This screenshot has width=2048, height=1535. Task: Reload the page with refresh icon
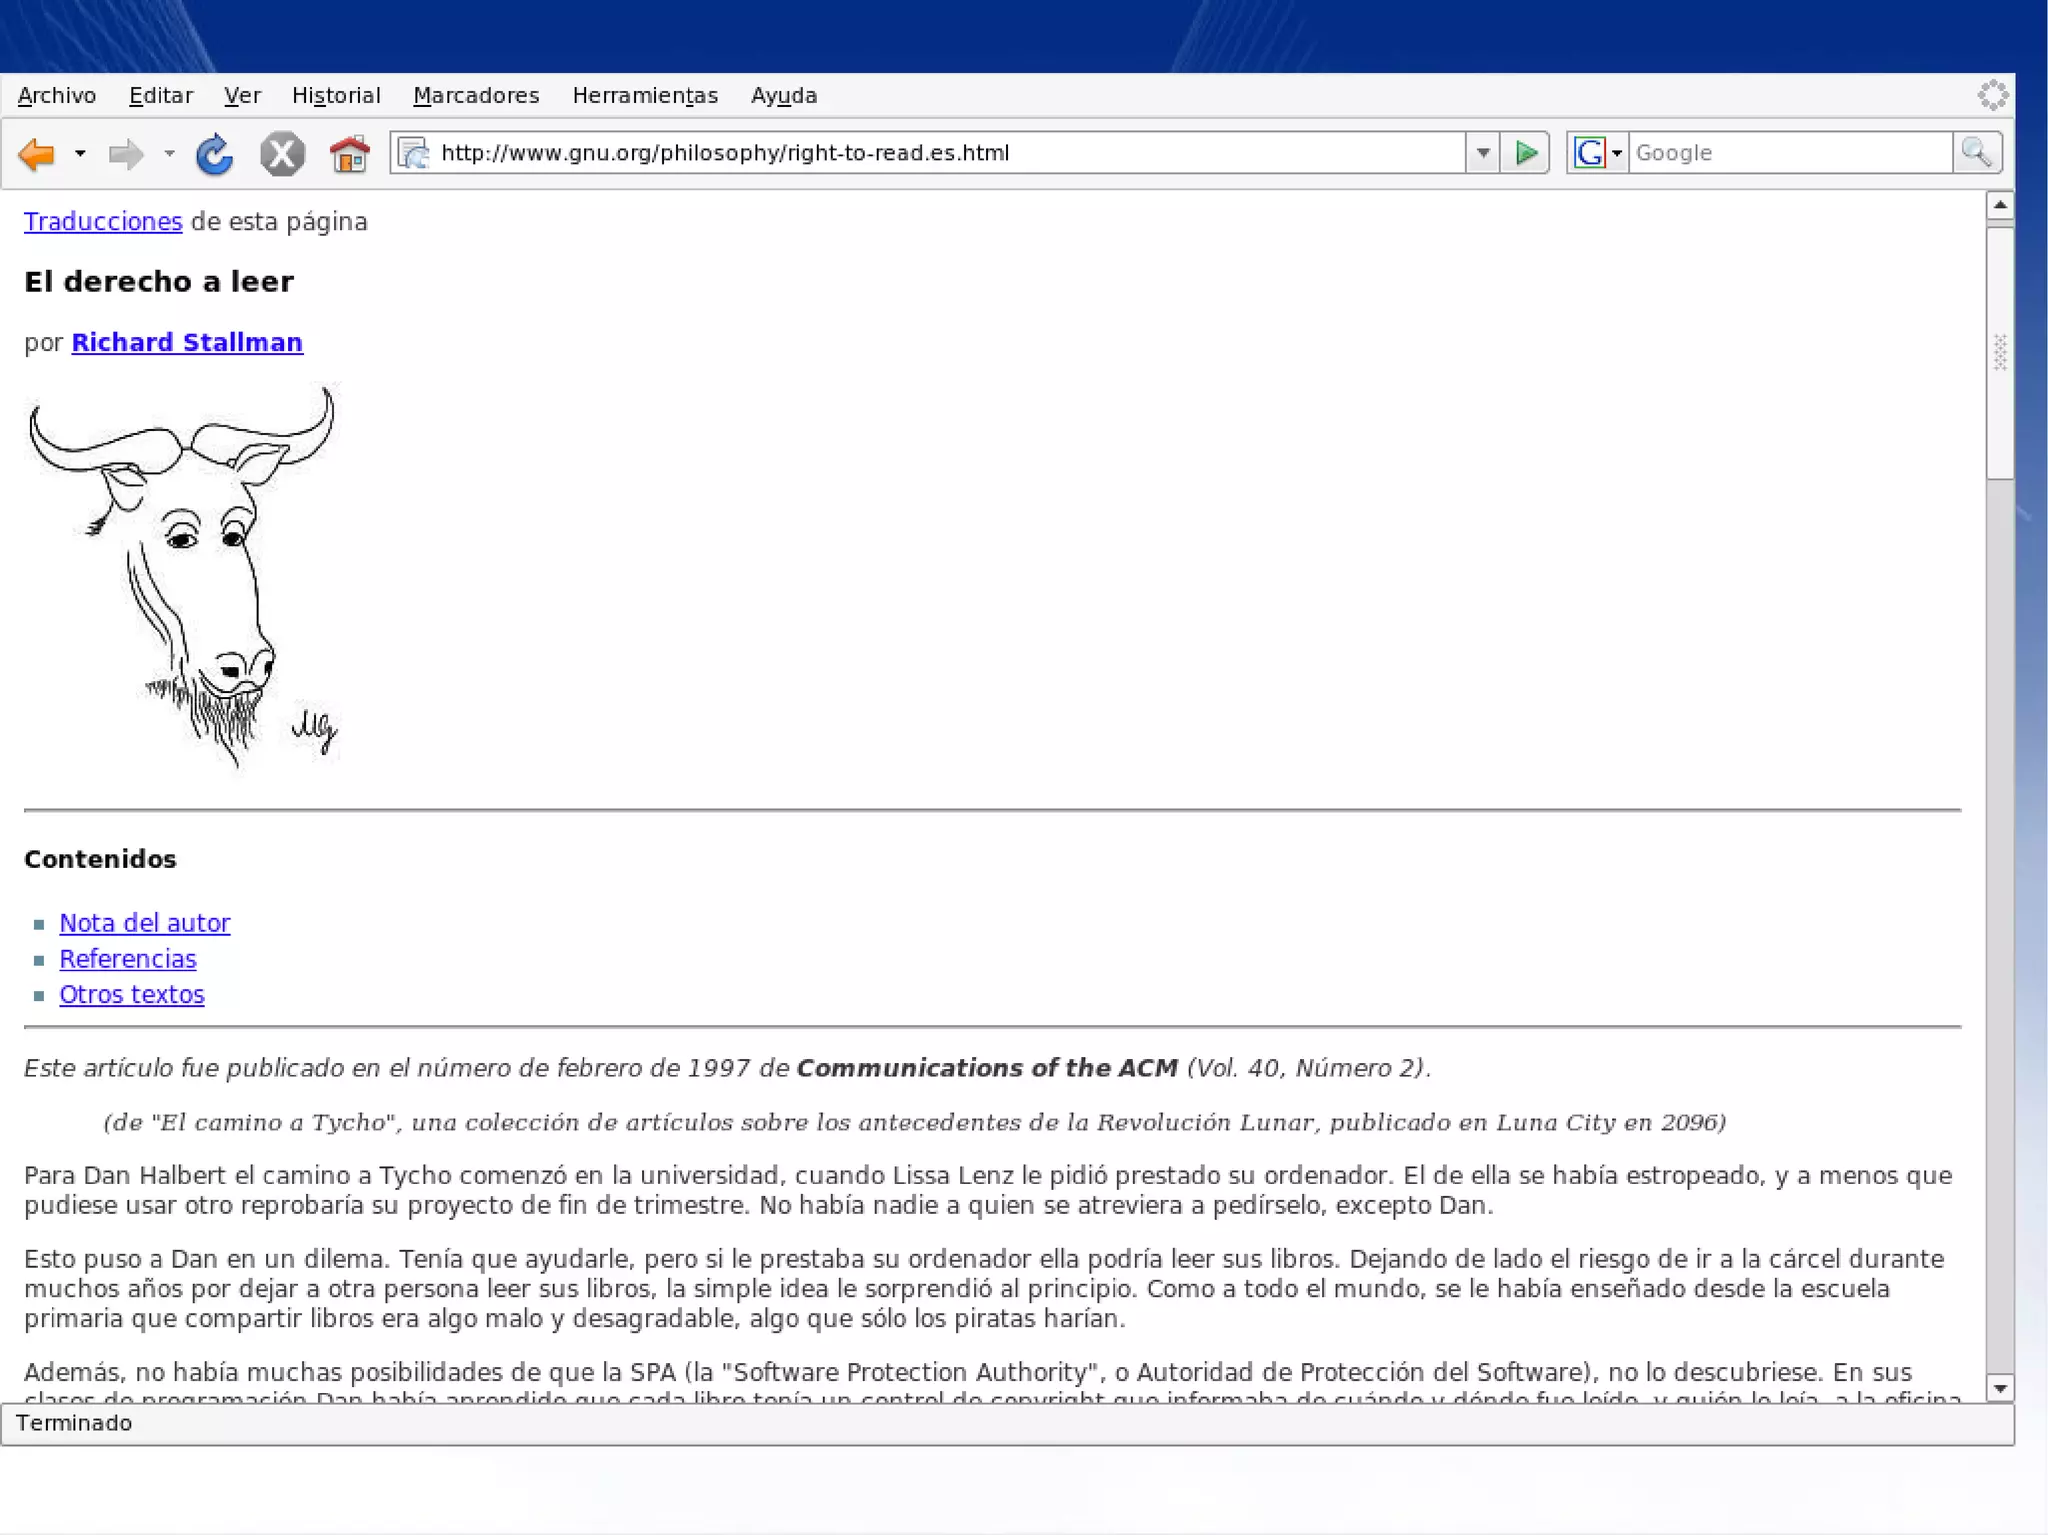tap(214, 154)
